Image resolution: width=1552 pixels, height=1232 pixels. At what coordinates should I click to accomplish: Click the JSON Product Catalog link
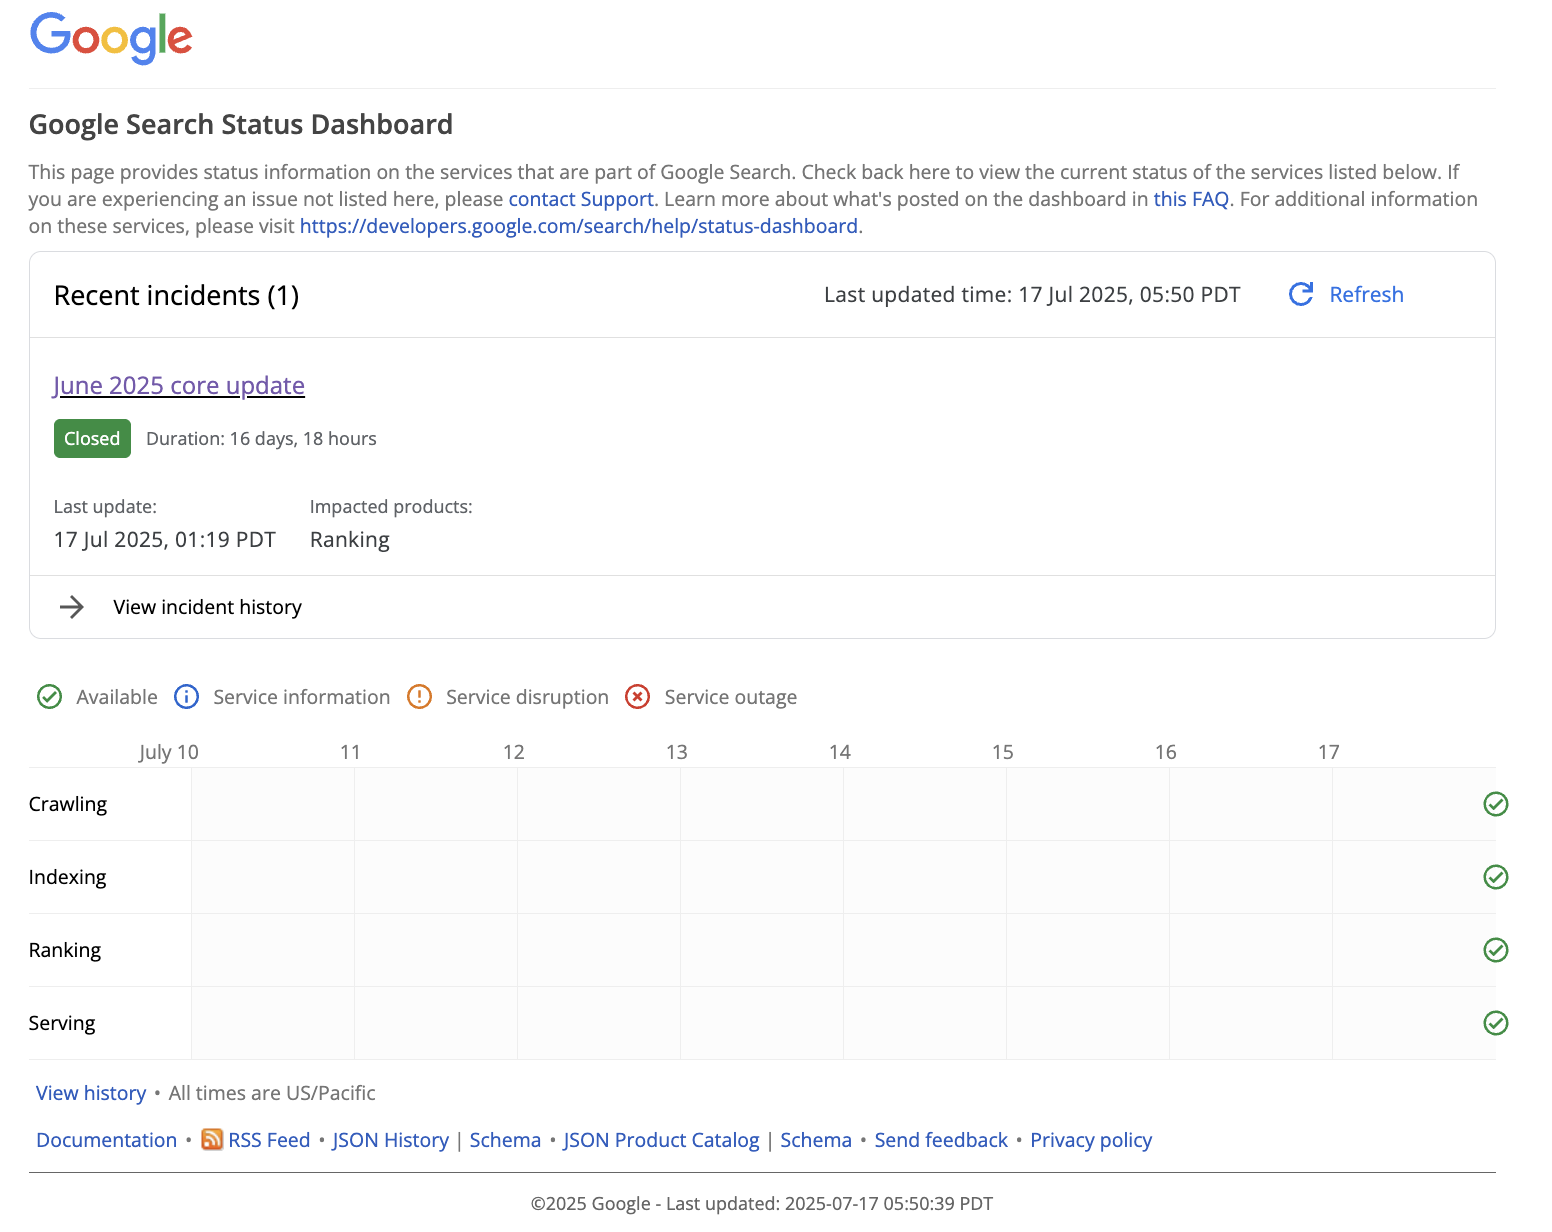[x=661, y=1139]
